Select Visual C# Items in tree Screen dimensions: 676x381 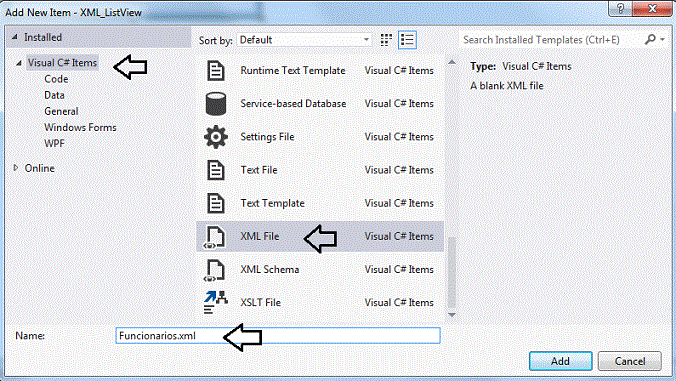(x=63, y=63)
